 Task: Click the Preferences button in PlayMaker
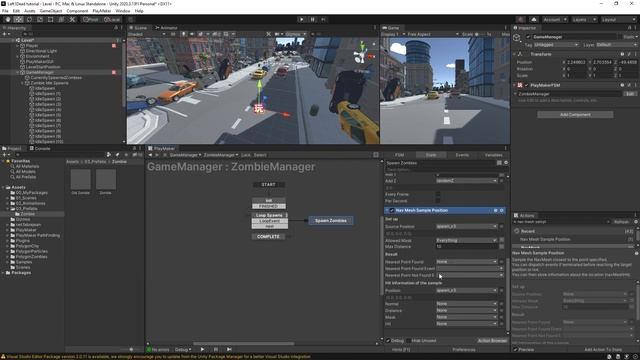coord(464,350)
